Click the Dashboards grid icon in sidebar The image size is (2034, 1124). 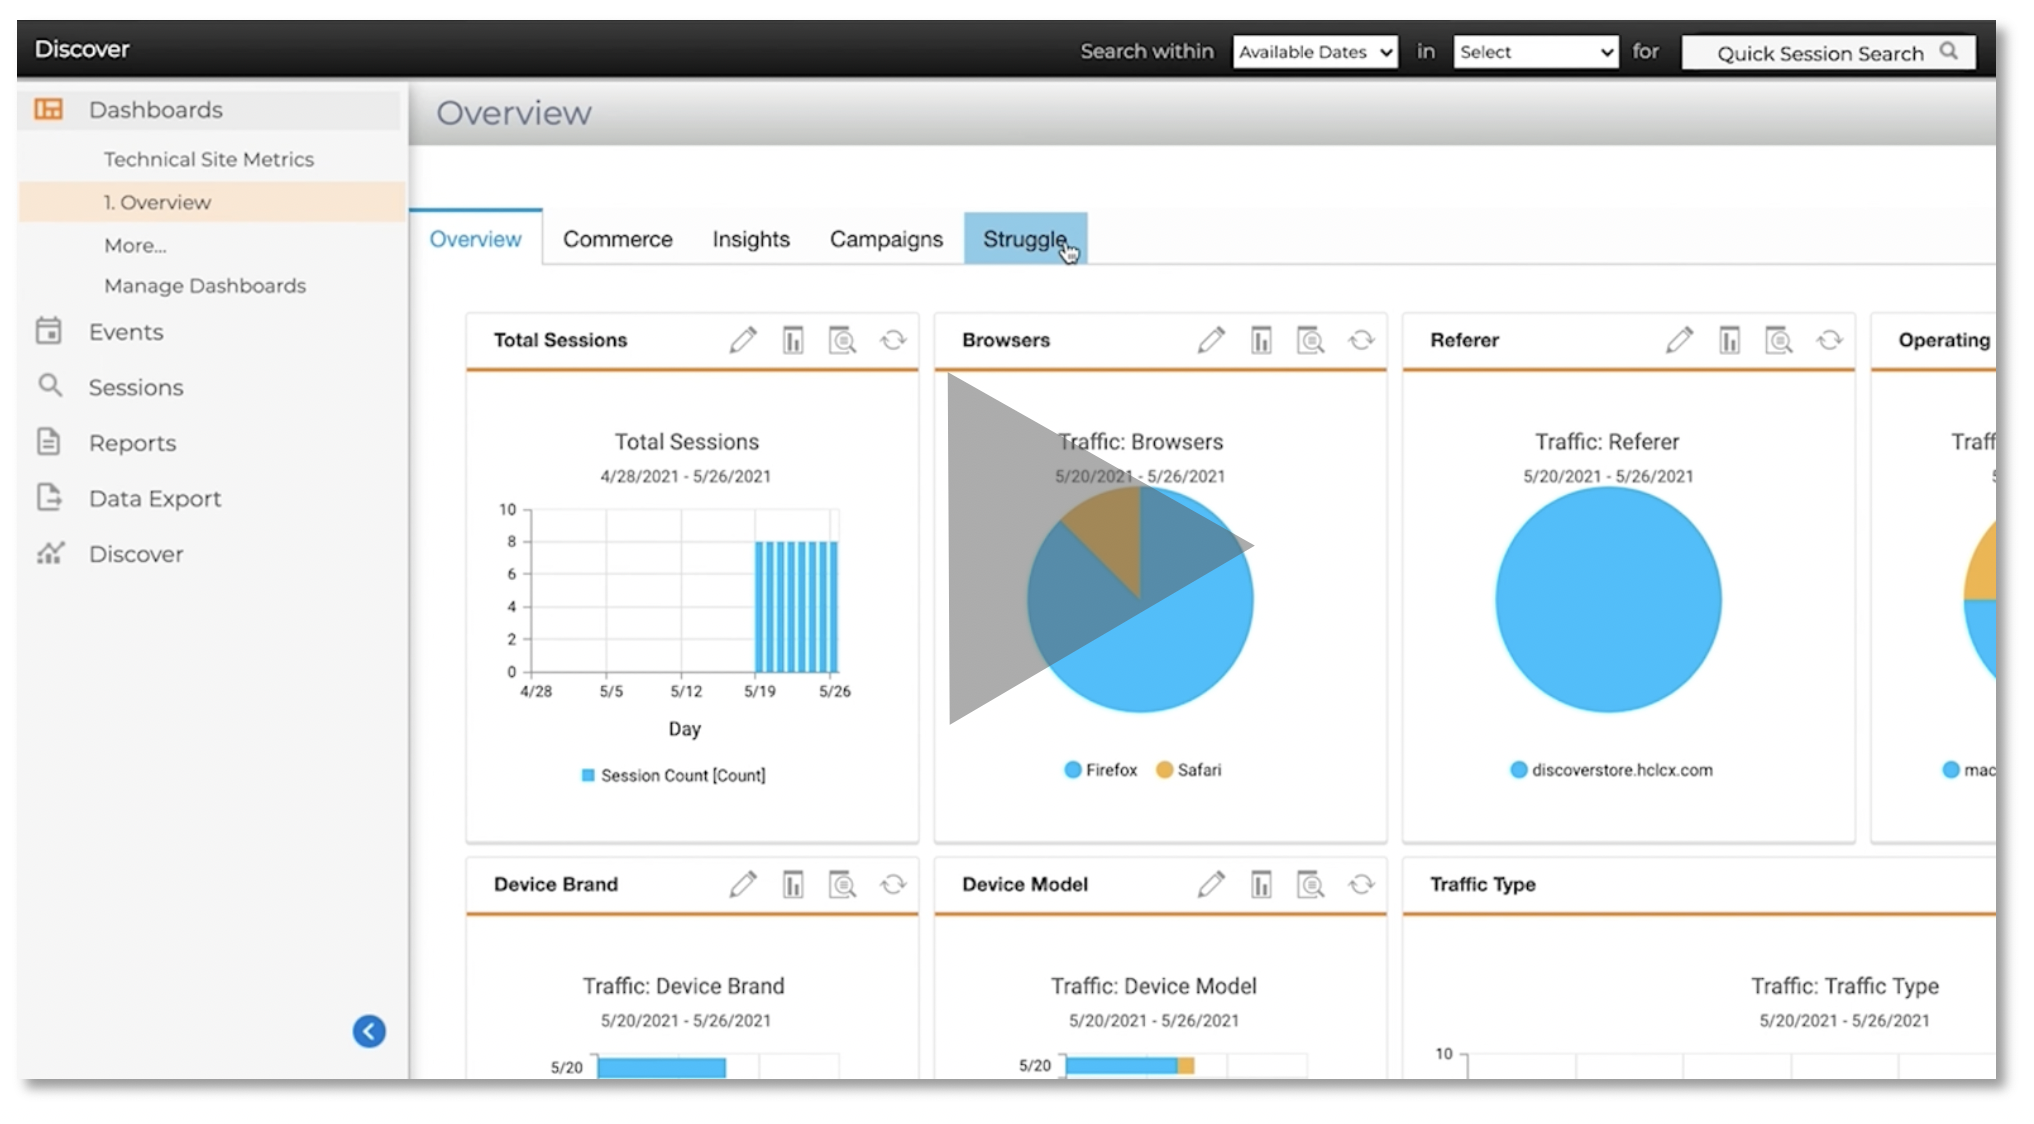tap(48, 109)
